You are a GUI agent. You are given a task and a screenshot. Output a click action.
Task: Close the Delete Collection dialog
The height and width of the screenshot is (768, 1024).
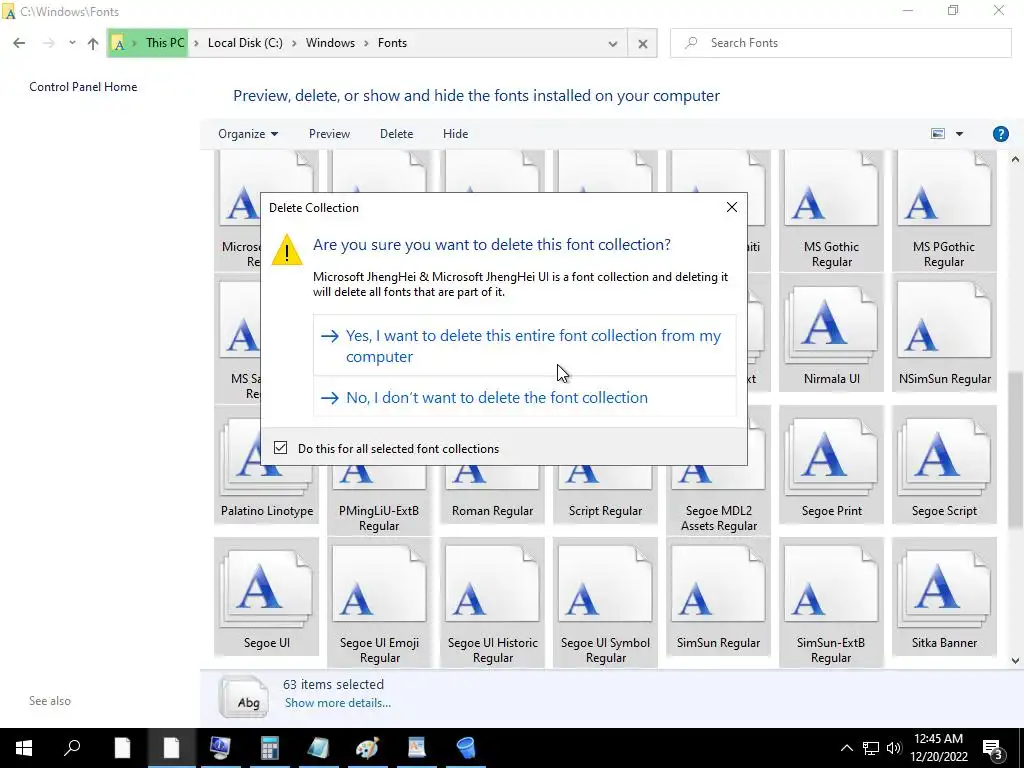(x=731, y=207)
